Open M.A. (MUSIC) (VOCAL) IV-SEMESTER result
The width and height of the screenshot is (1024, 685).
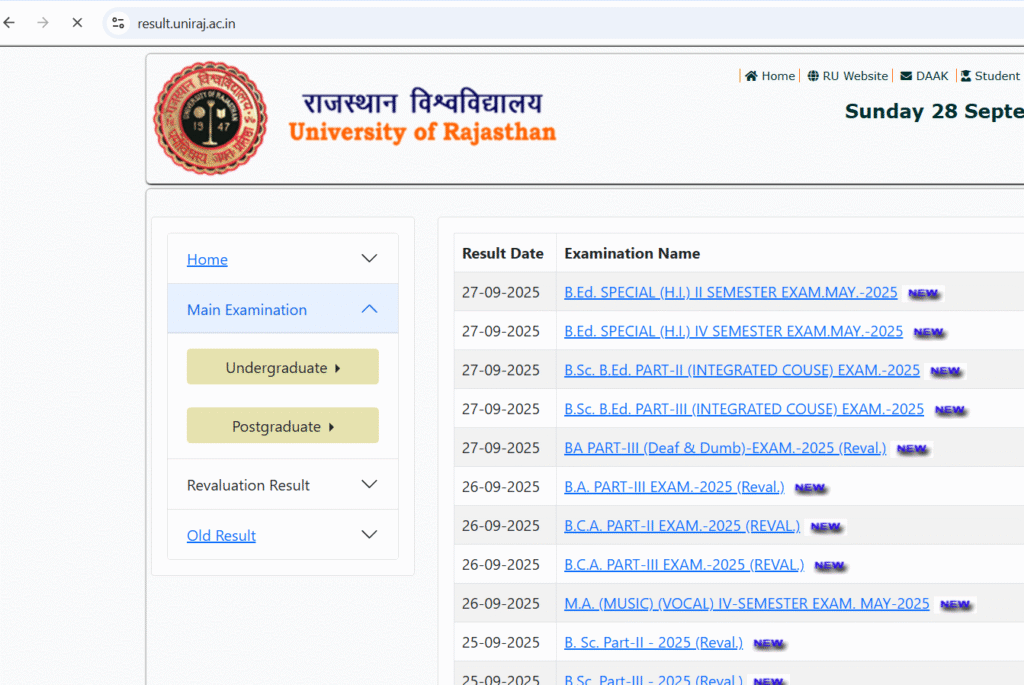[746, 604]
